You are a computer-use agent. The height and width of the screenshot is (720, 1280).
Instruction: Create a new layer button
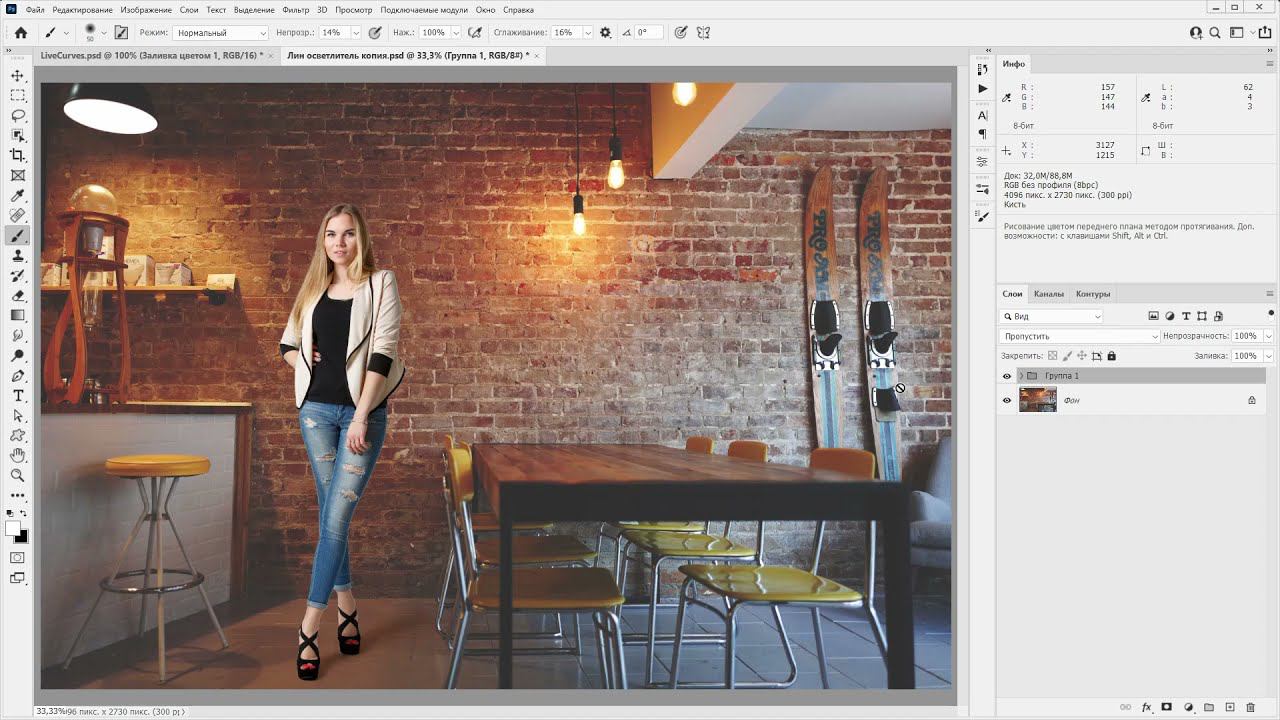1230,707
